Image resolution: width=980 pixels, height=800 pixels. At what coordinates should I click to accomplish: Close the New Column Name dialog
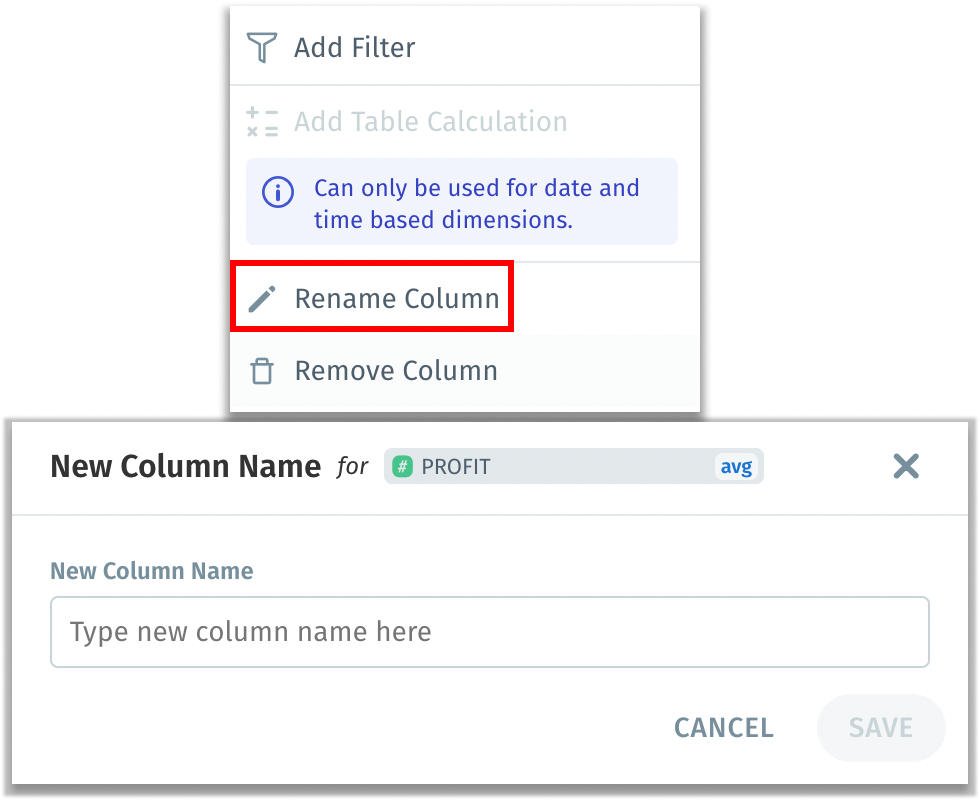tap(906, 466)
